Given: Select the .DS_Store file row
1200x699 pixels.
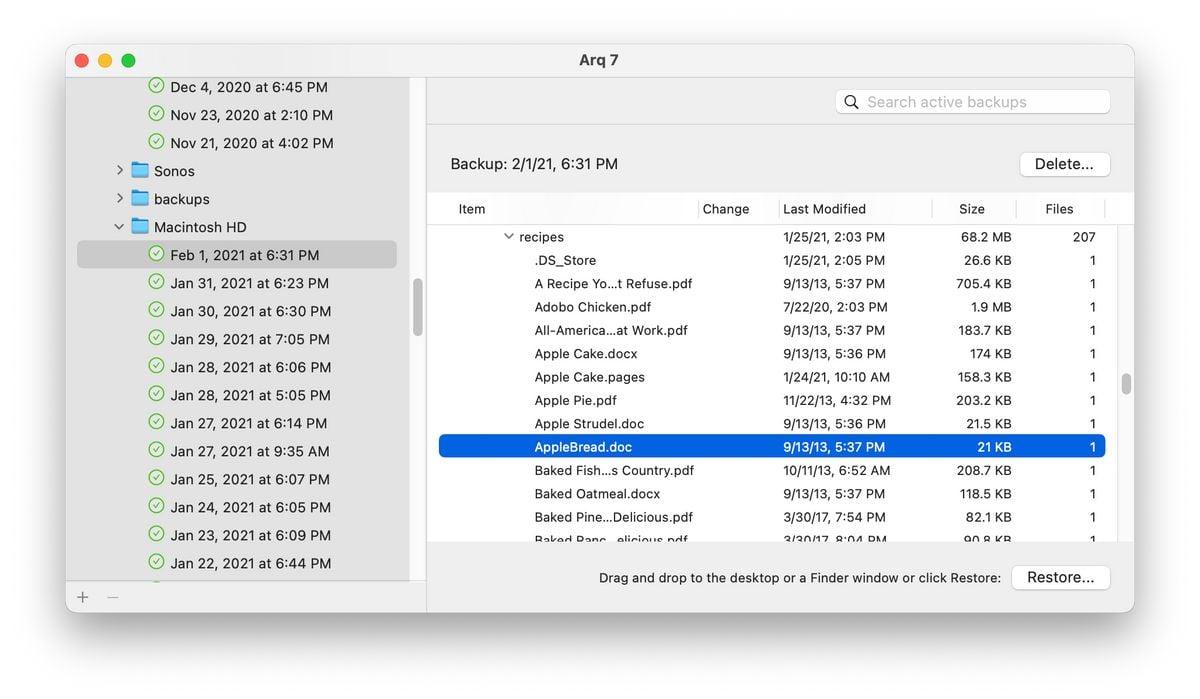Looking at the screenshot, I should 772,260.
